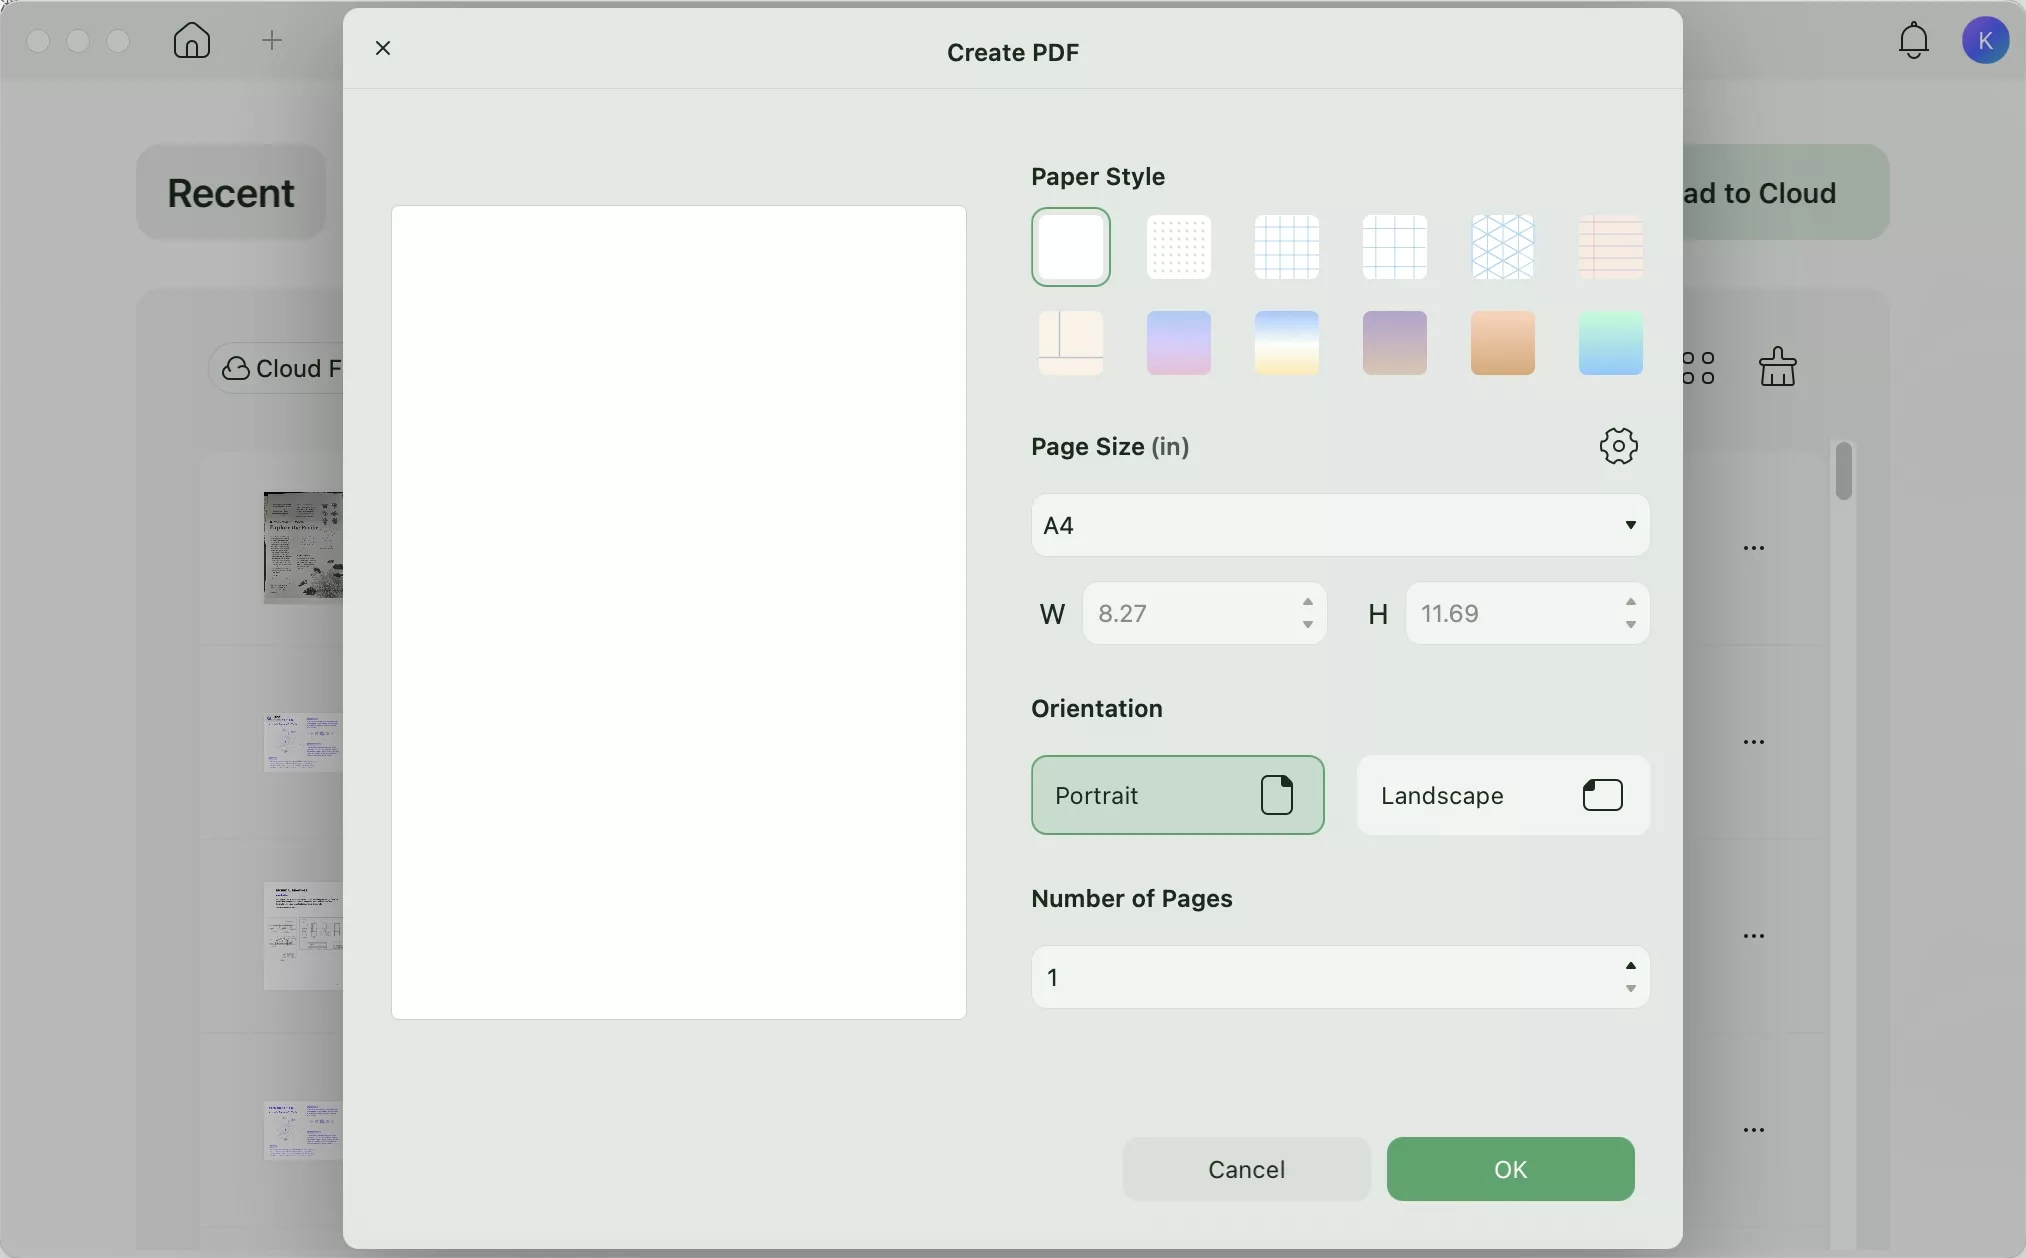Open a new tab with plus
Image resolution: width=2026 pixels, height=1258 pixels.
pyautogui.click(x=273, y=41)
